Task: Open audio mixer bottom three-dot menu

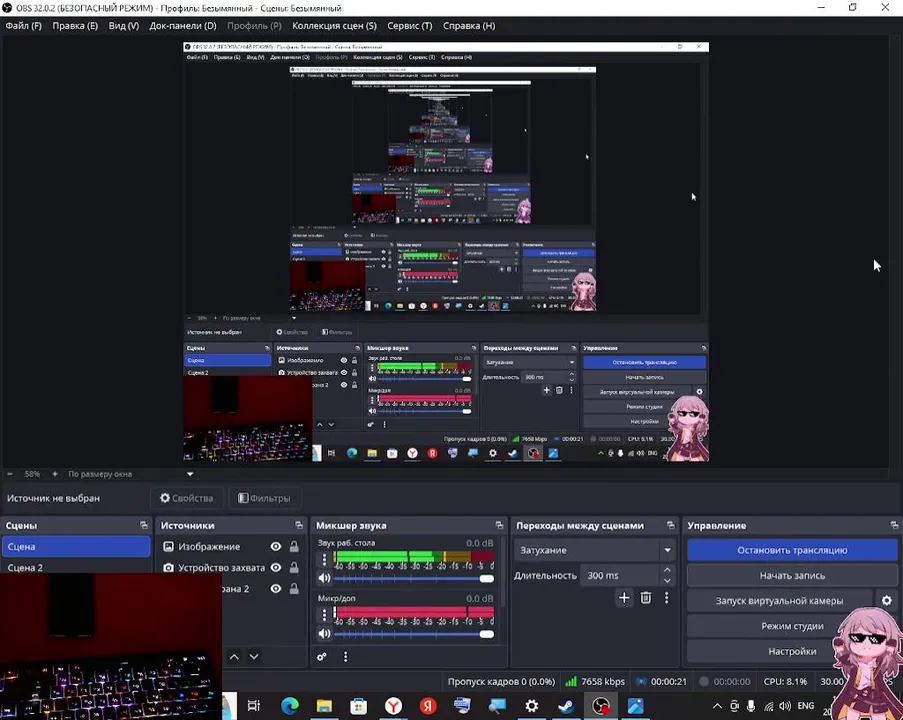Action: 346,657
